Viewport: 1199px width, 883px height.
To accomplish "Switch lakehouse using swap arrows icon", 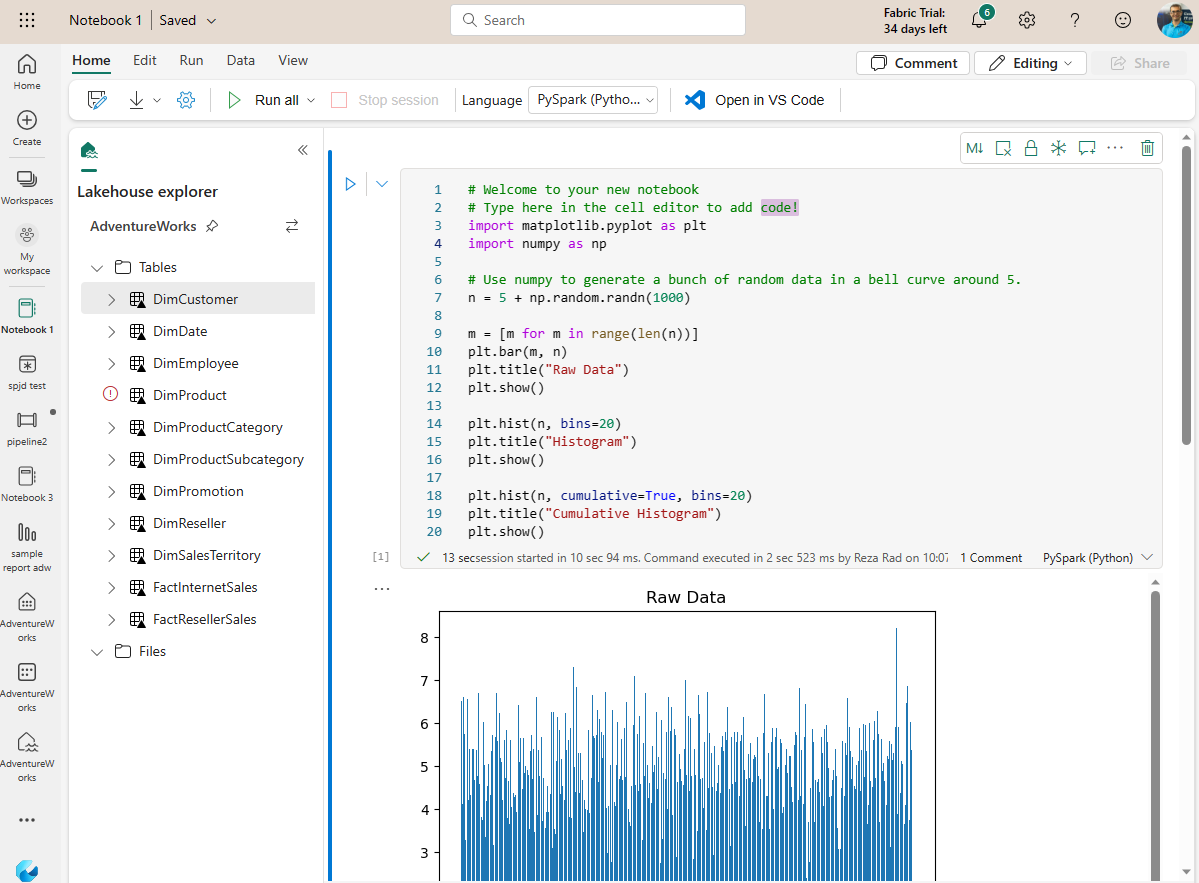I will [292, 227].
